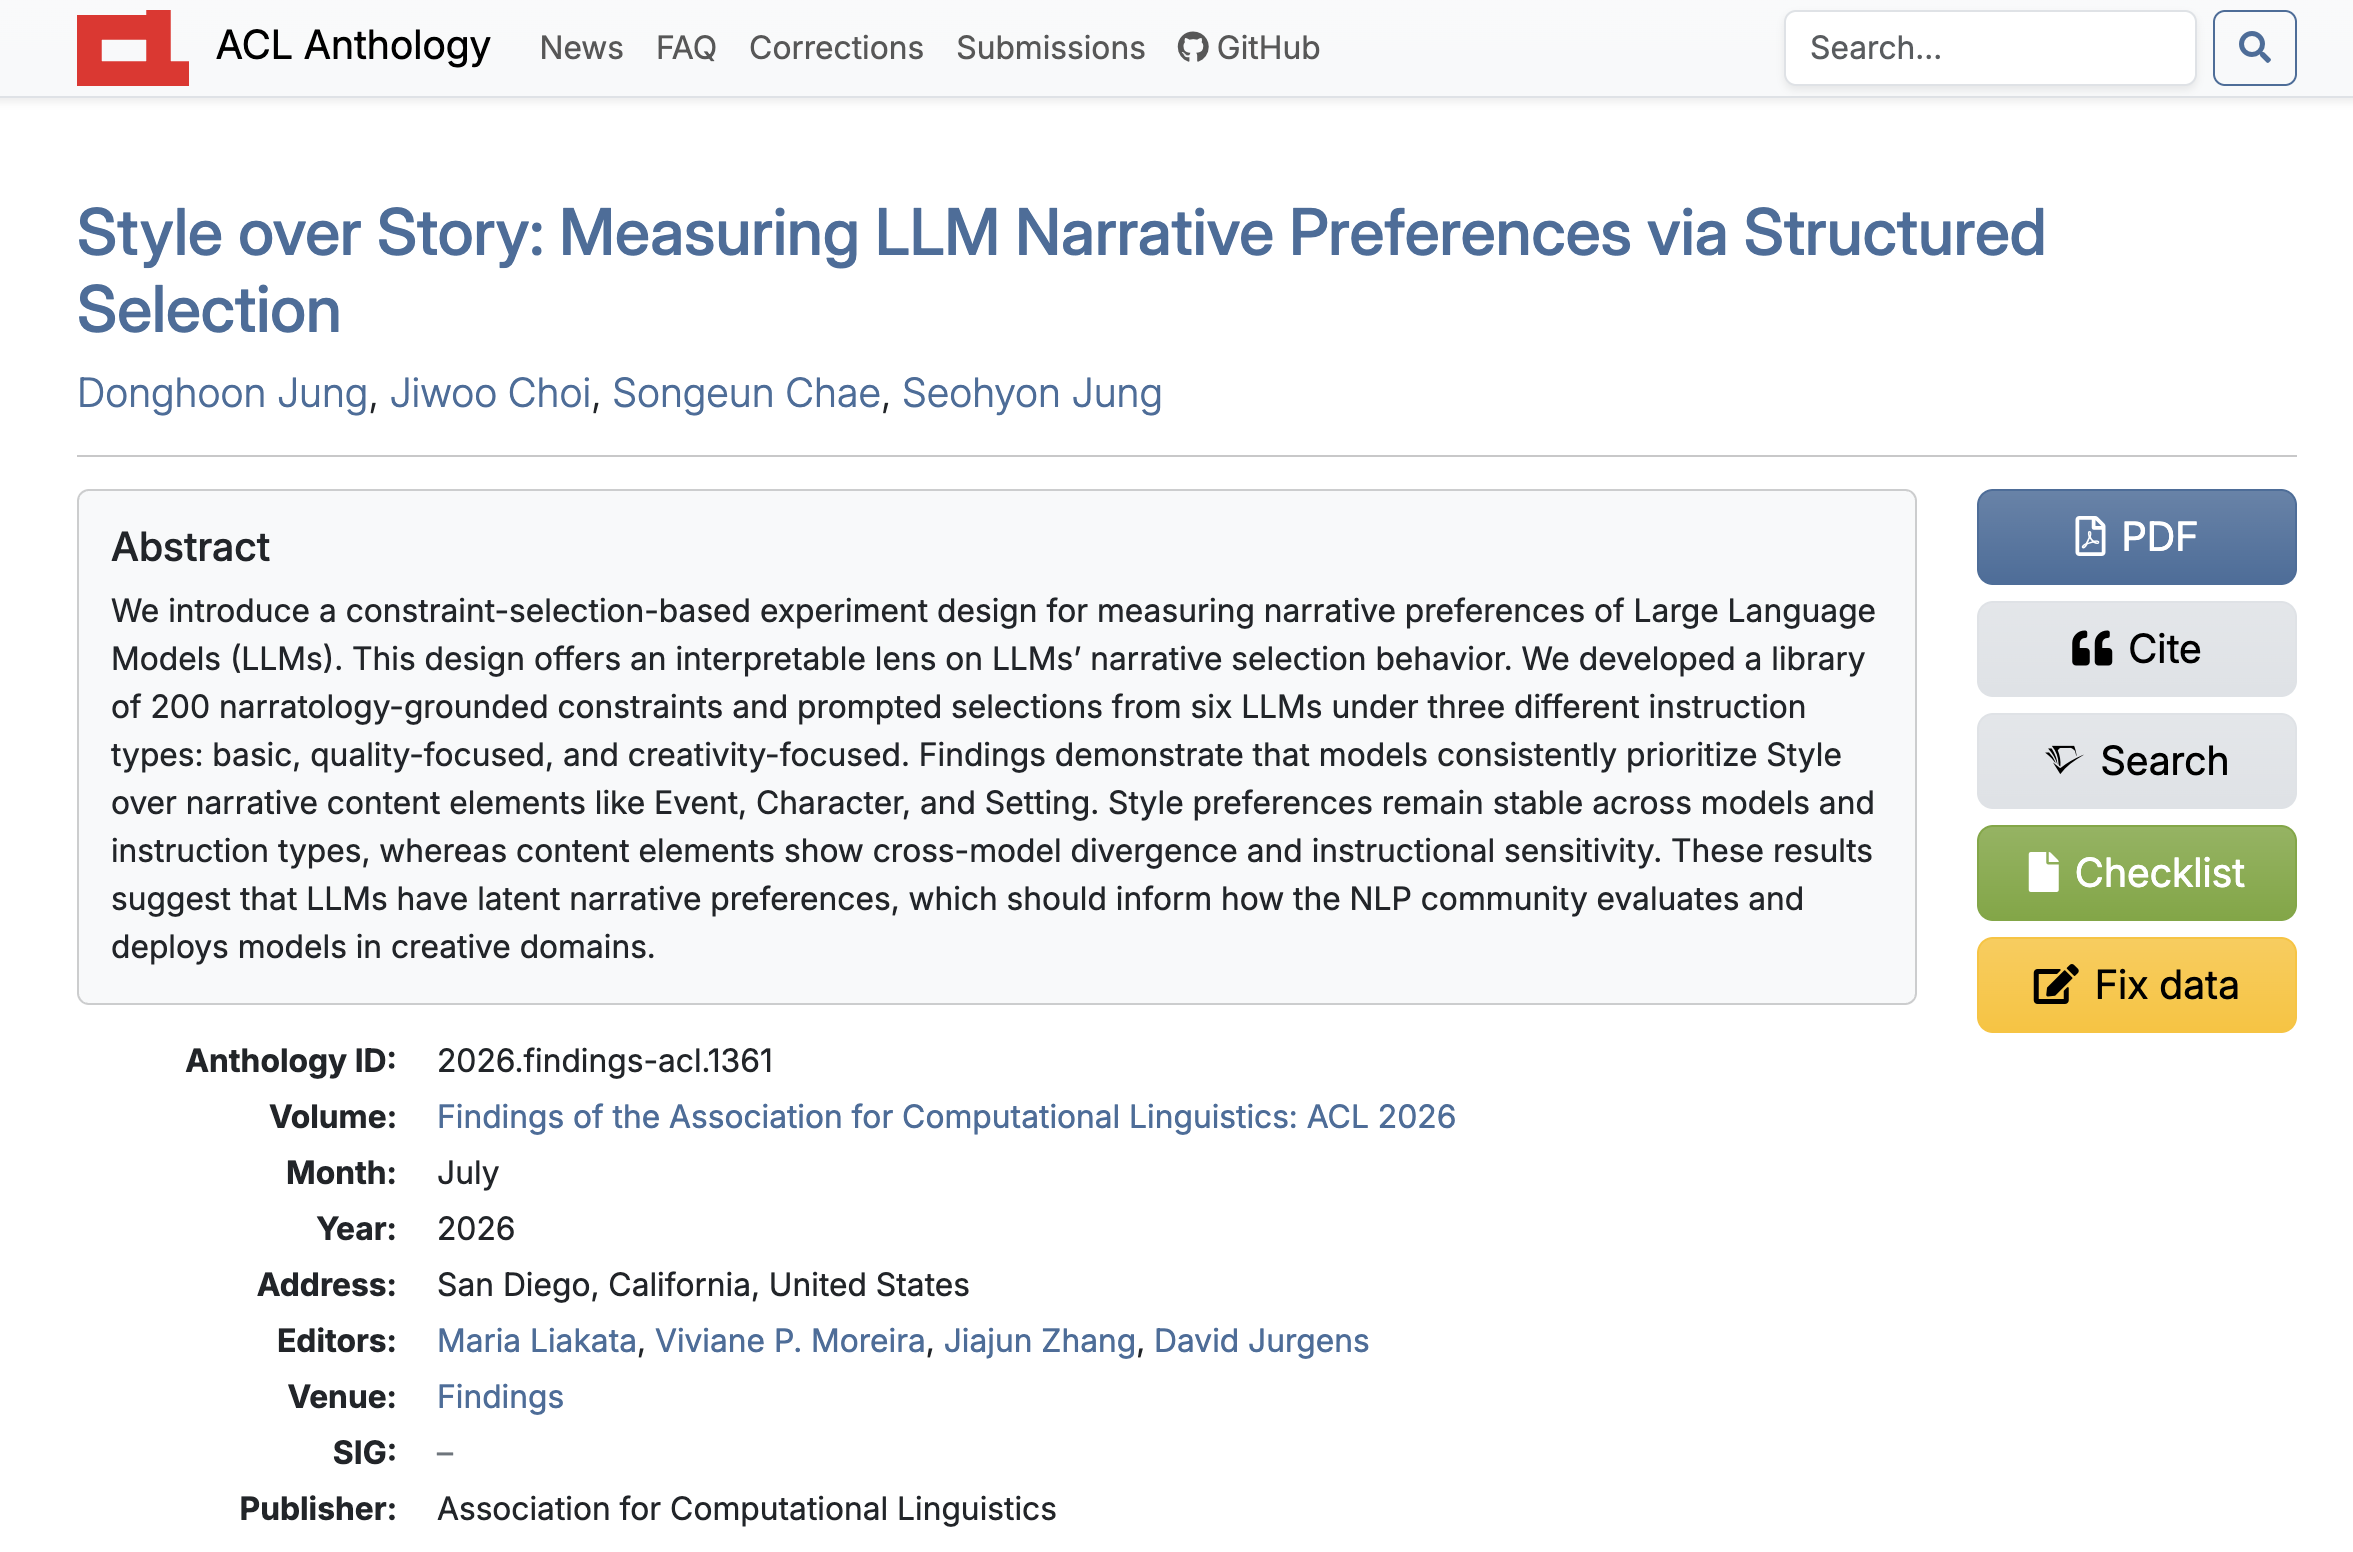Open the Checklist document icon

tap(2043, 872)
